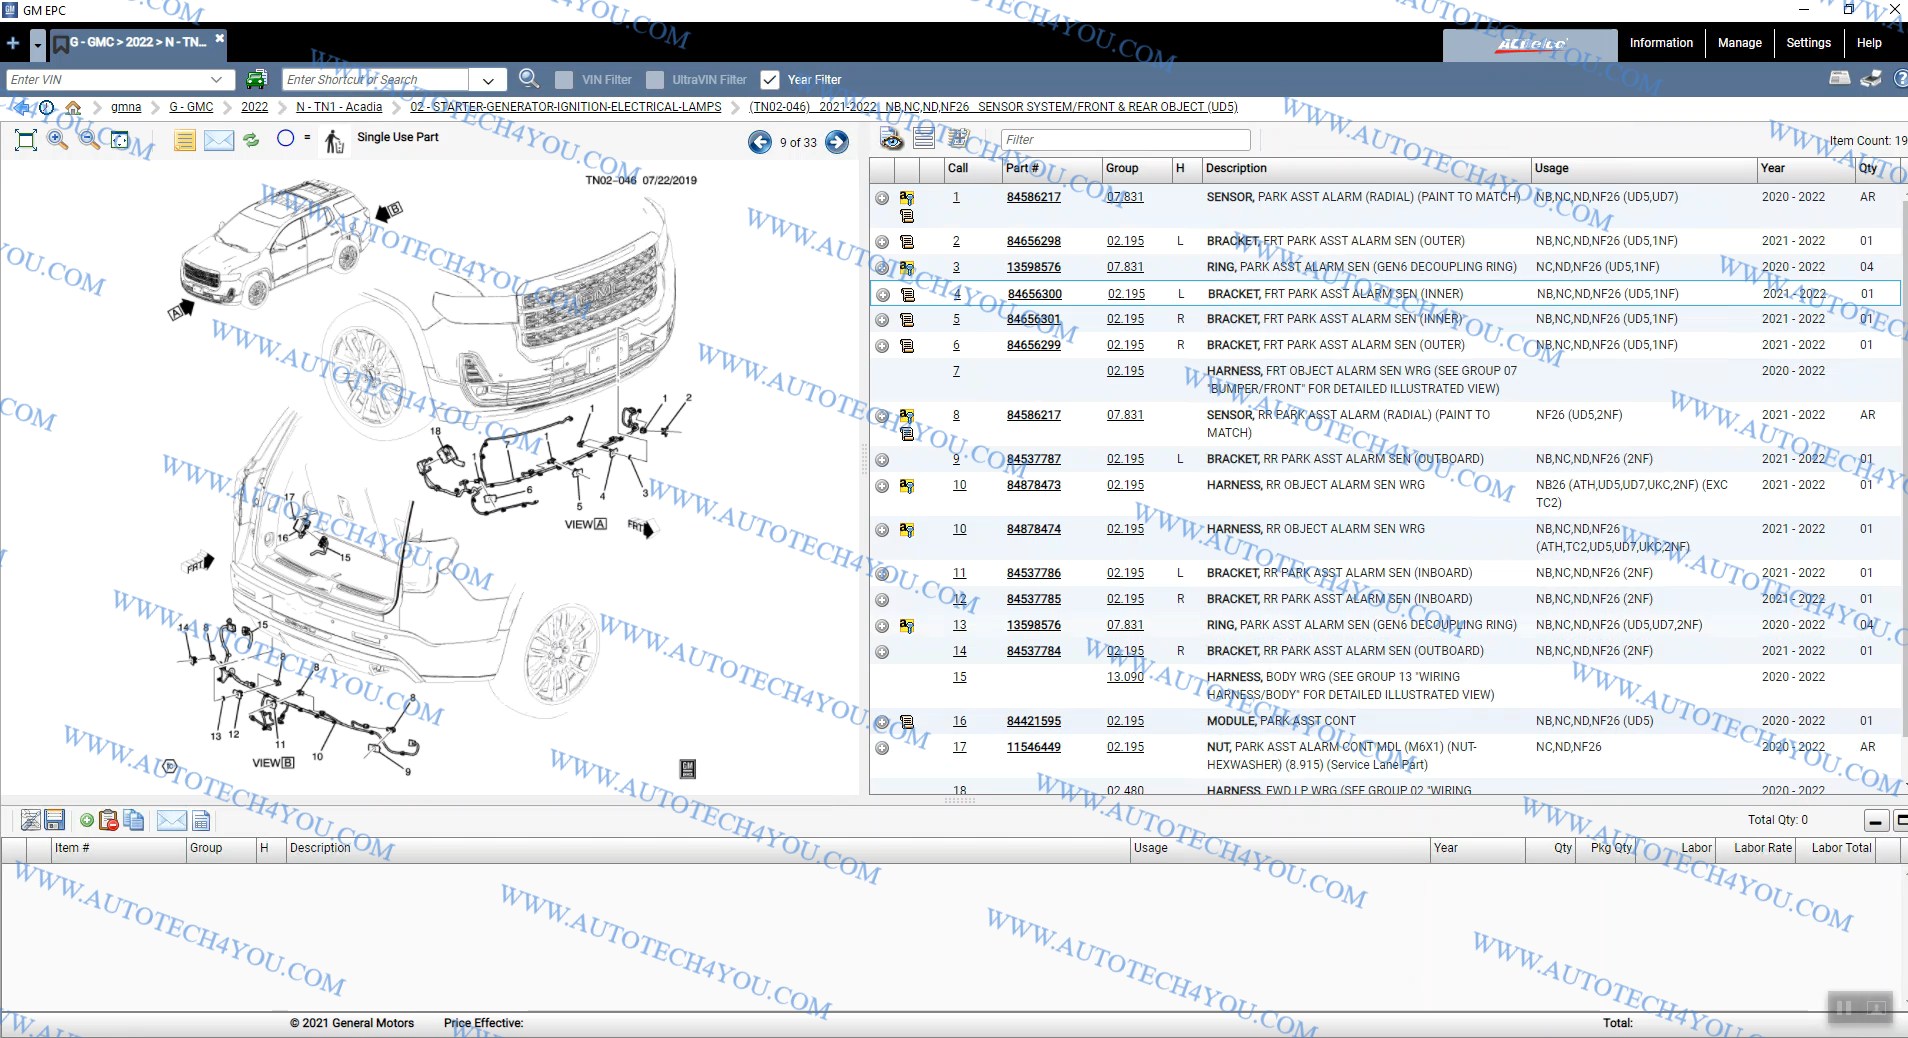Enable the VIN Filter checkbox
This screenshot has width=1908, height=1038.
point(564,80)
